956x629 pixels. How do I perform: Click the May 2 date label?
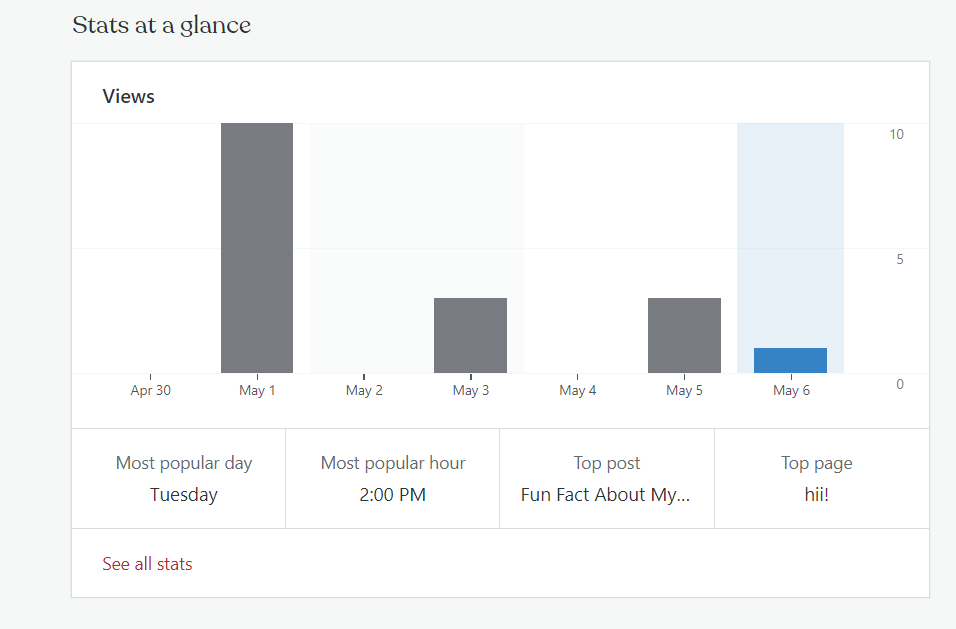coord(364,390)
